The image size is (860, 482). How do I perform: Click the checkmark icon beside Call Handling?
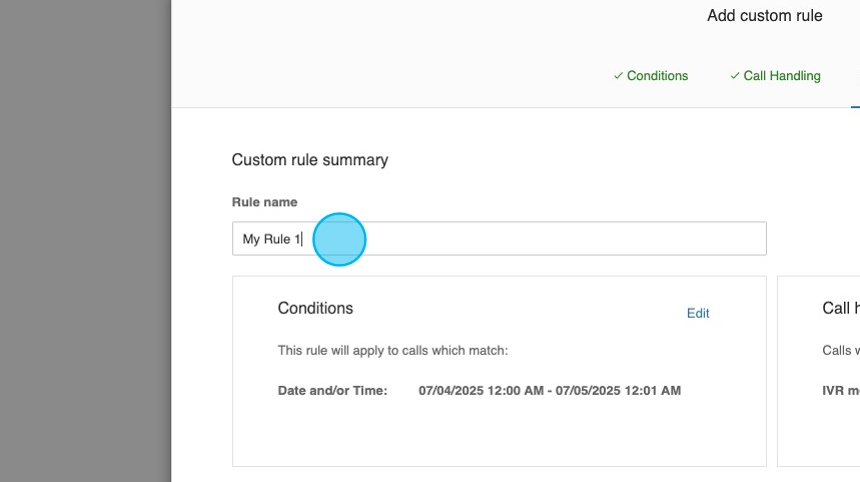coord(735,76)
